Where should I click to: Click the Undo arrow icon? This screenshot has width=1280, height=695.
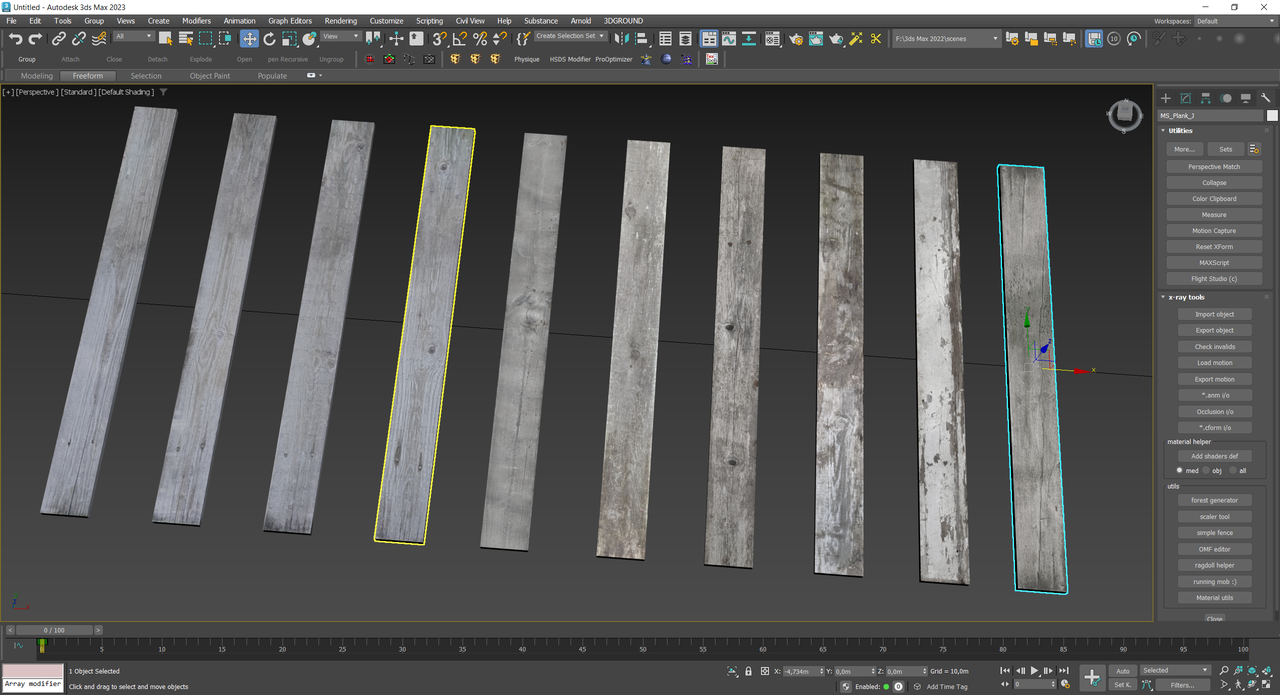coord(15,38)
